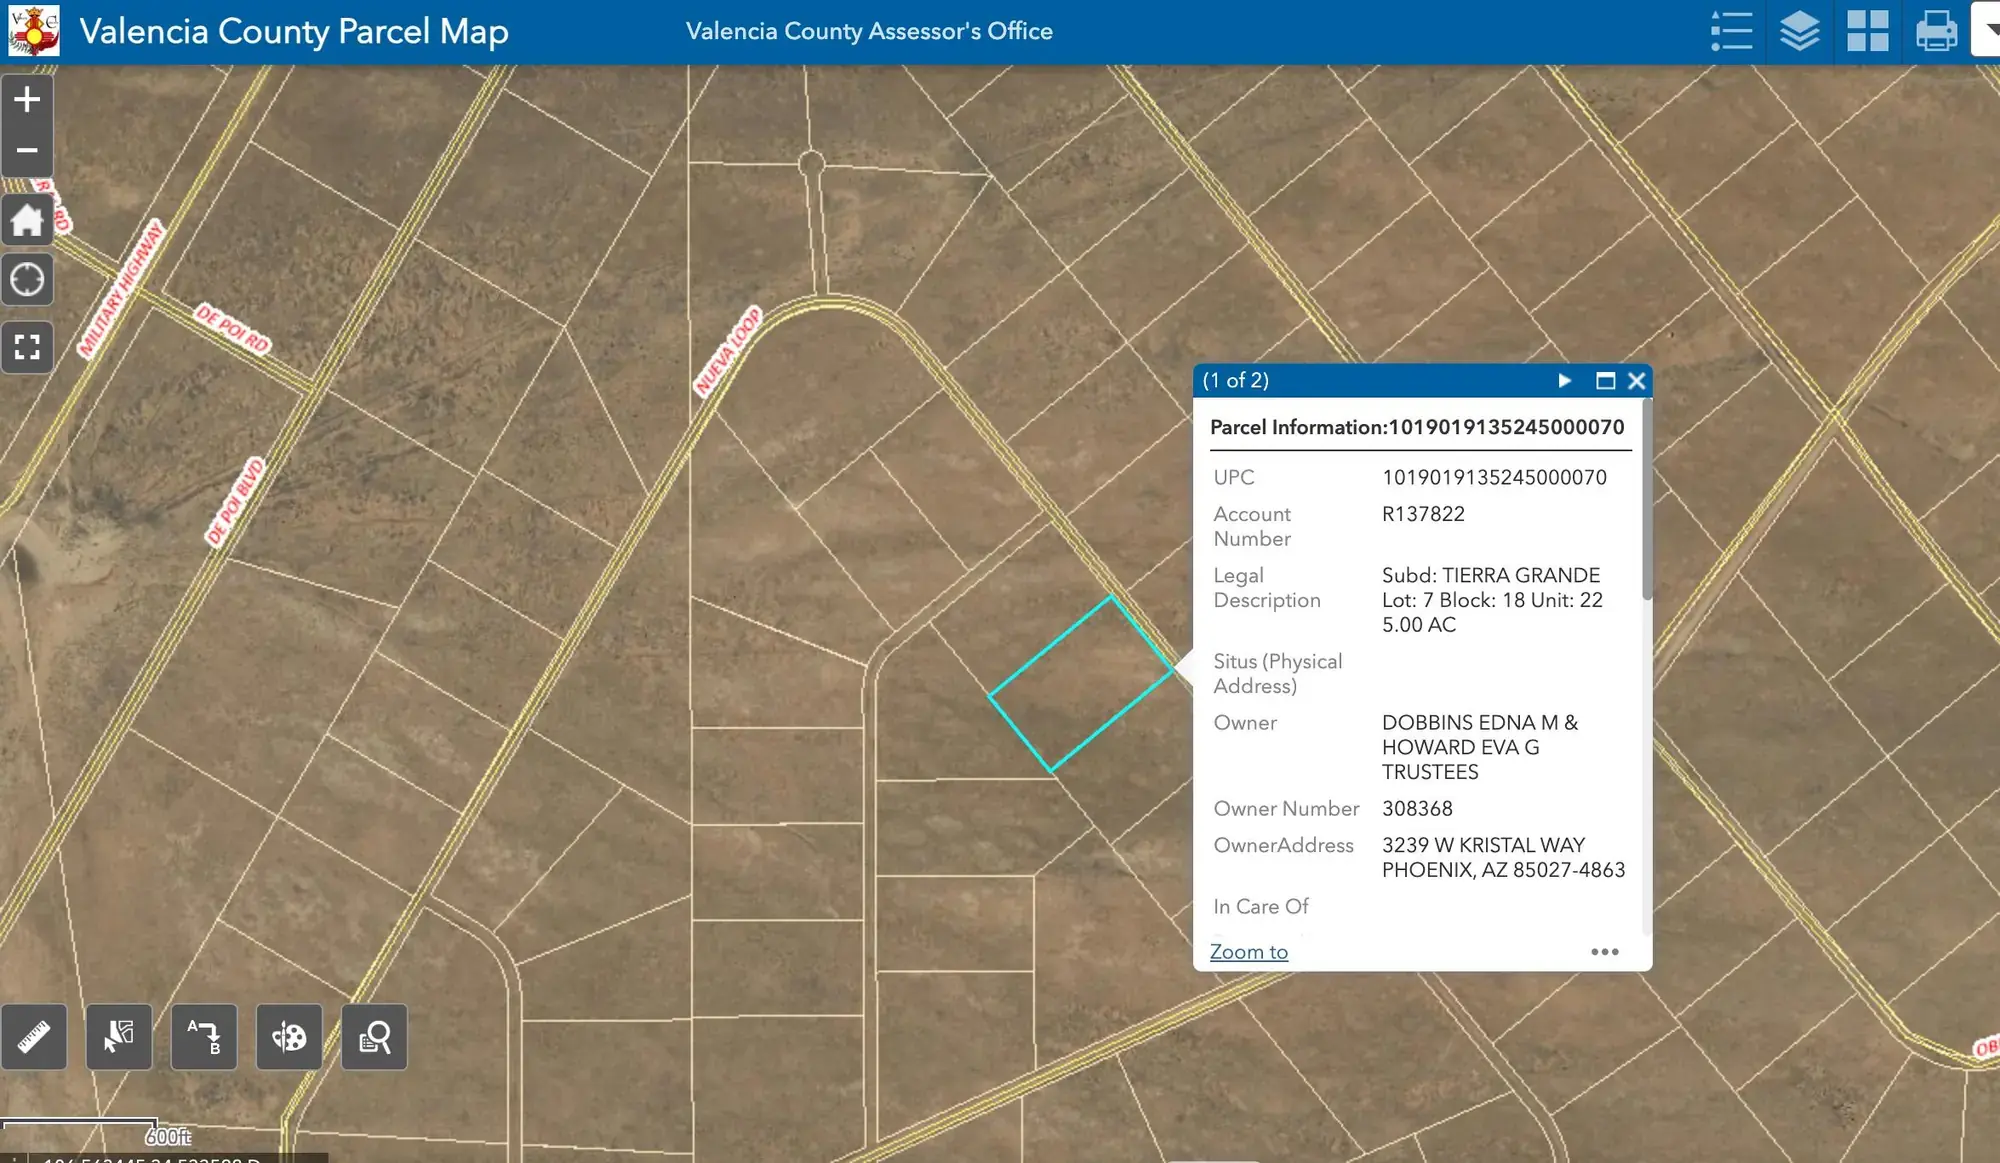Open the Draw palette tool
Viewport: 2000px width, 1163px height.
[x=288, y=1037]
